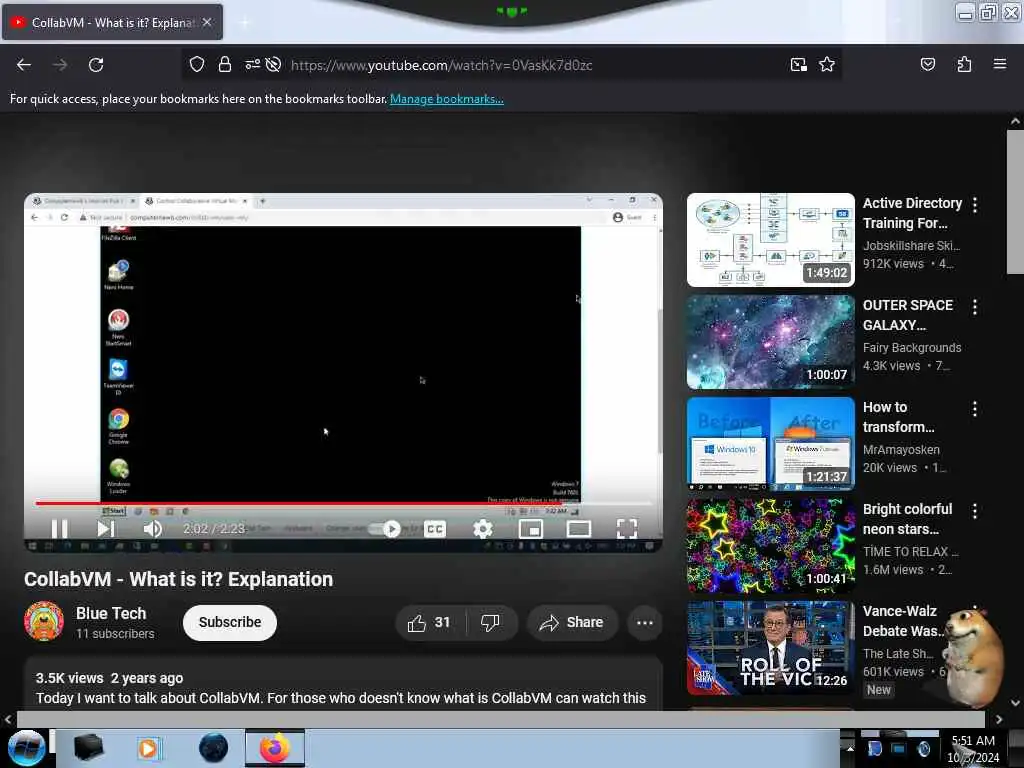Image resolution: width=1024 pixels, height=768 pixels.
Task: Click the Active Directory Training For title
Action: tap(912, 213)
